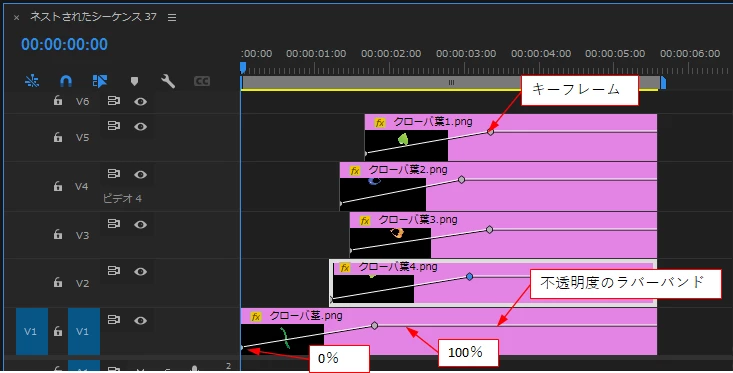Toggle lock on track V2
Image resolution: width=733 pixels, height=373 pixels.
coord(57,282)
